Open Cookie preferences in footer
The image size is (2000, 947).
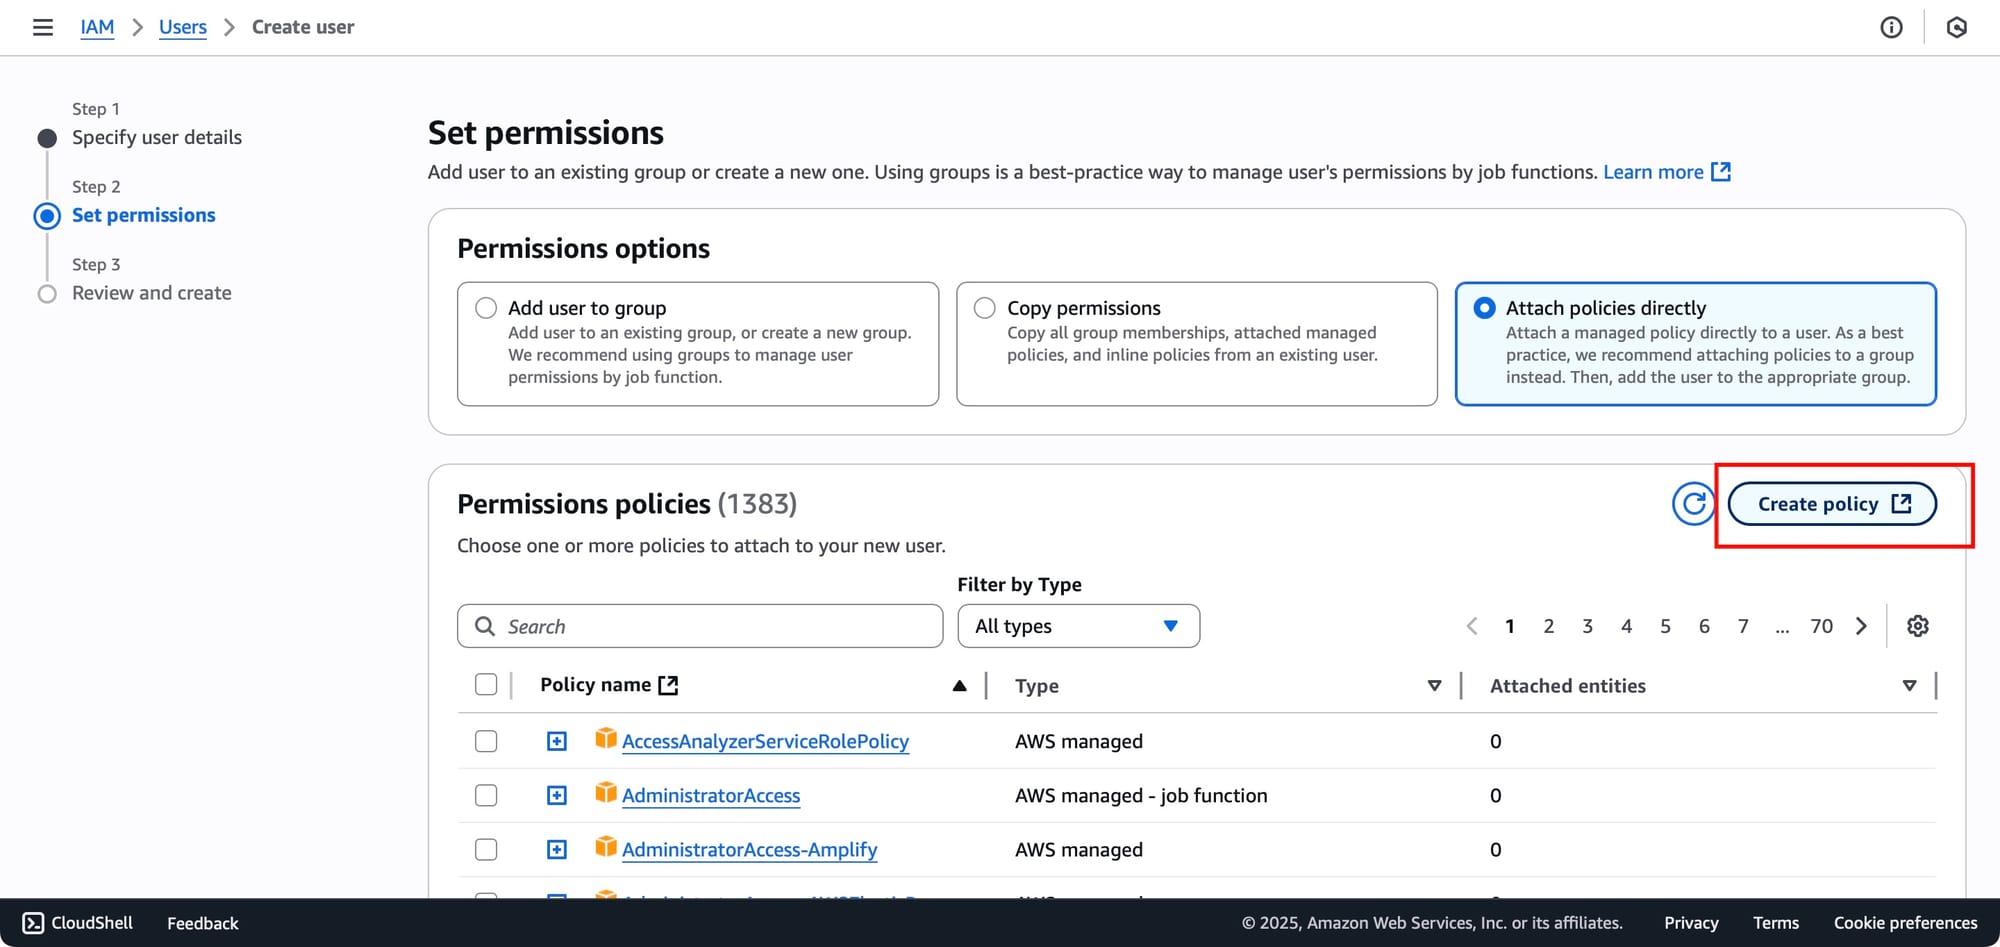(1905, 923)
